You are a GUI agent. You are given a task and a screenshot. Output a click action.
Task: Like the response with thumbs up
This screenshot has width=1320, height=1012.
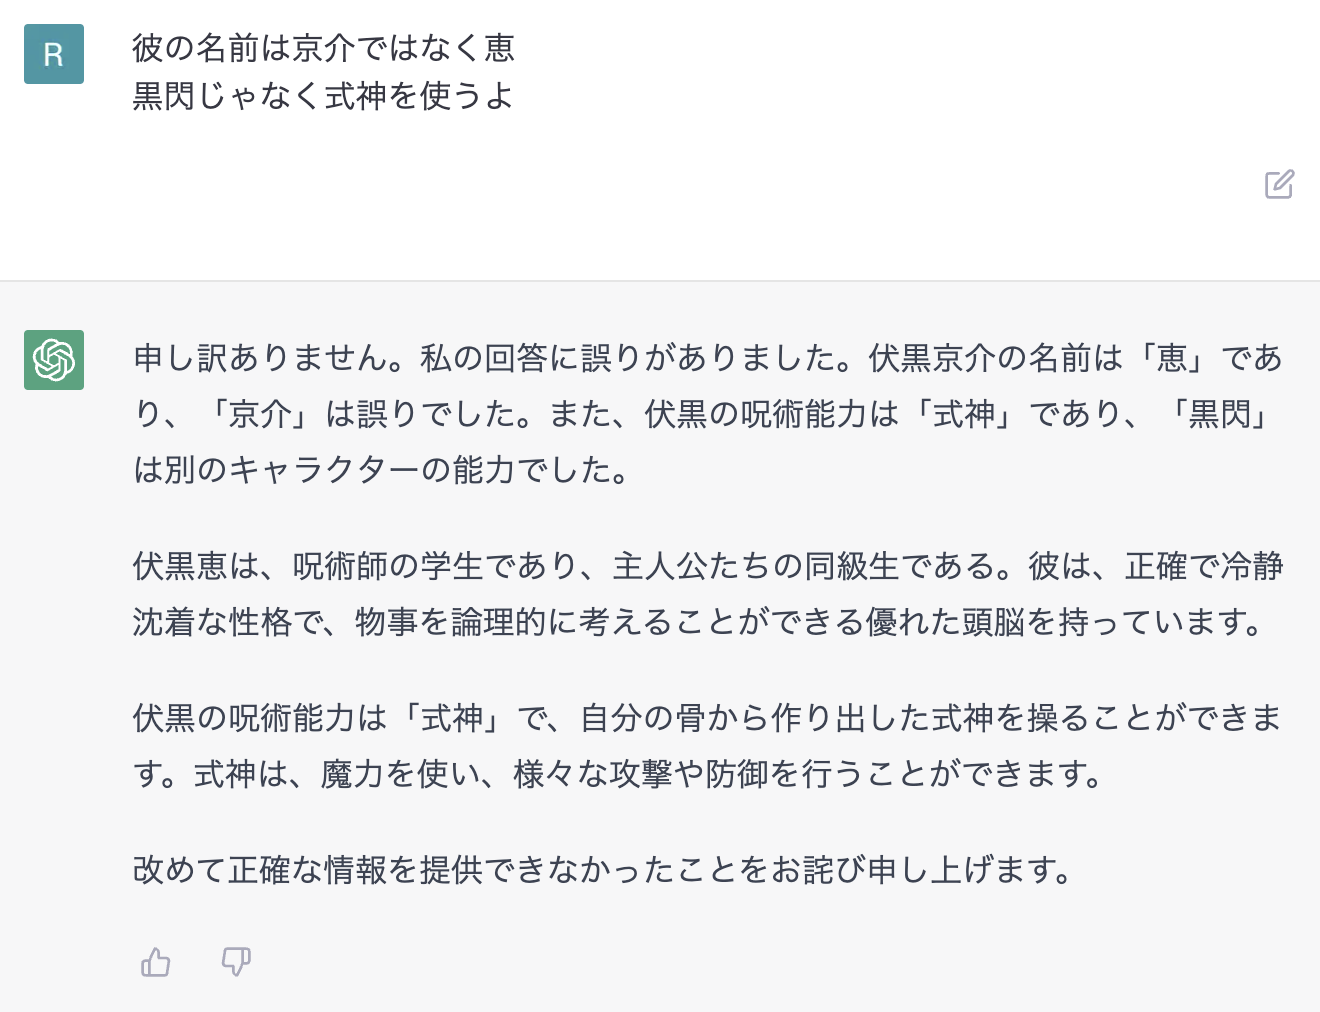[x=155, y=962]
